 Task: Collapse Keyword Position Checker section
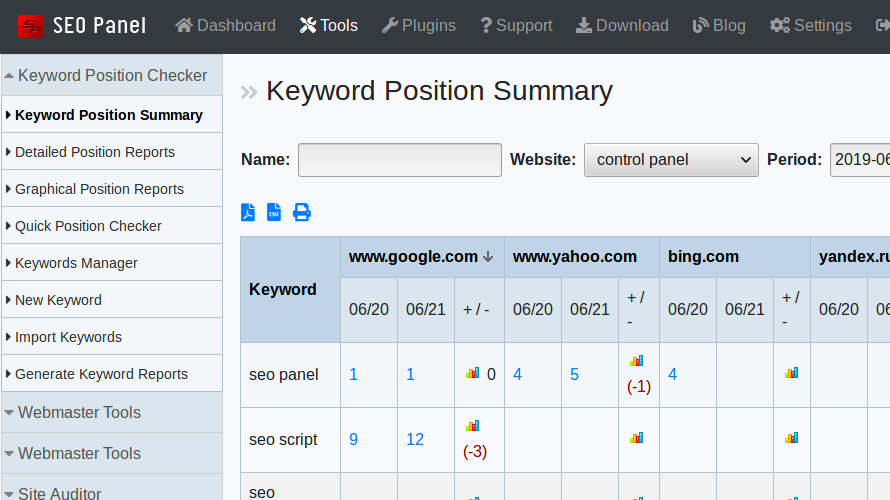(x=111, y=75)
